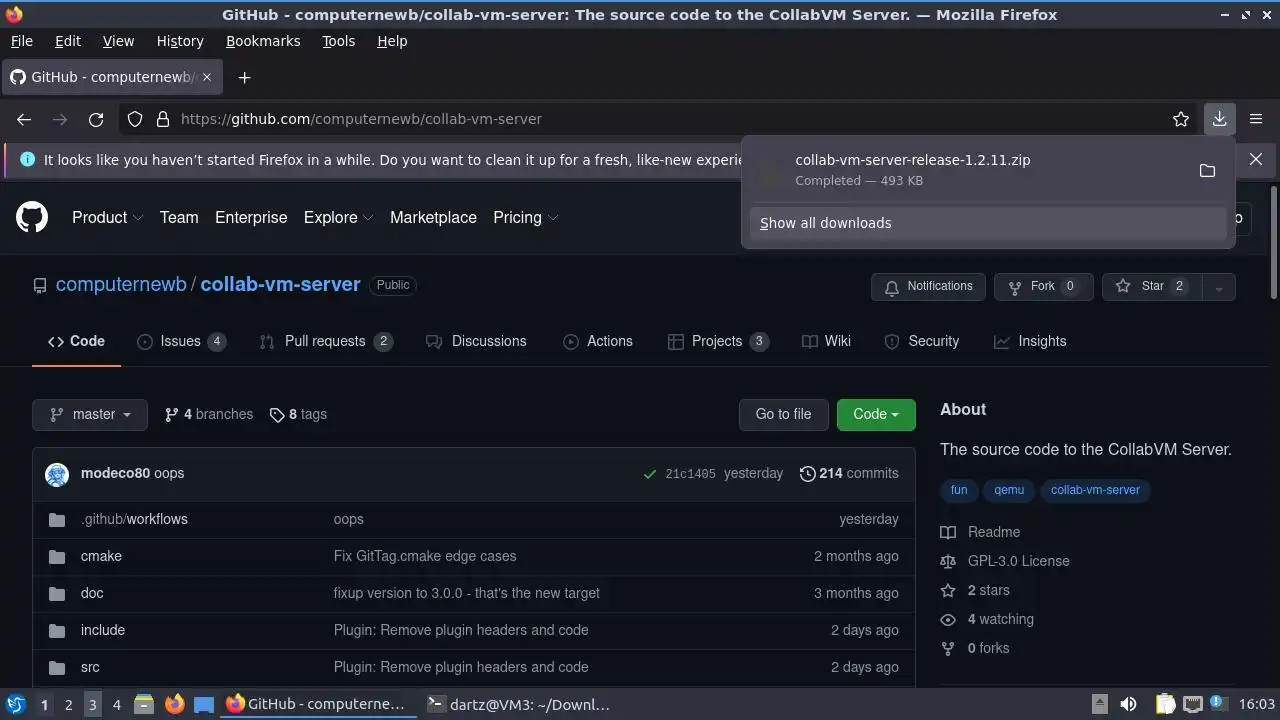Screen dimensions: 1280x720
Task: Click modeco80's avatar image
Action: coord(57,474)
